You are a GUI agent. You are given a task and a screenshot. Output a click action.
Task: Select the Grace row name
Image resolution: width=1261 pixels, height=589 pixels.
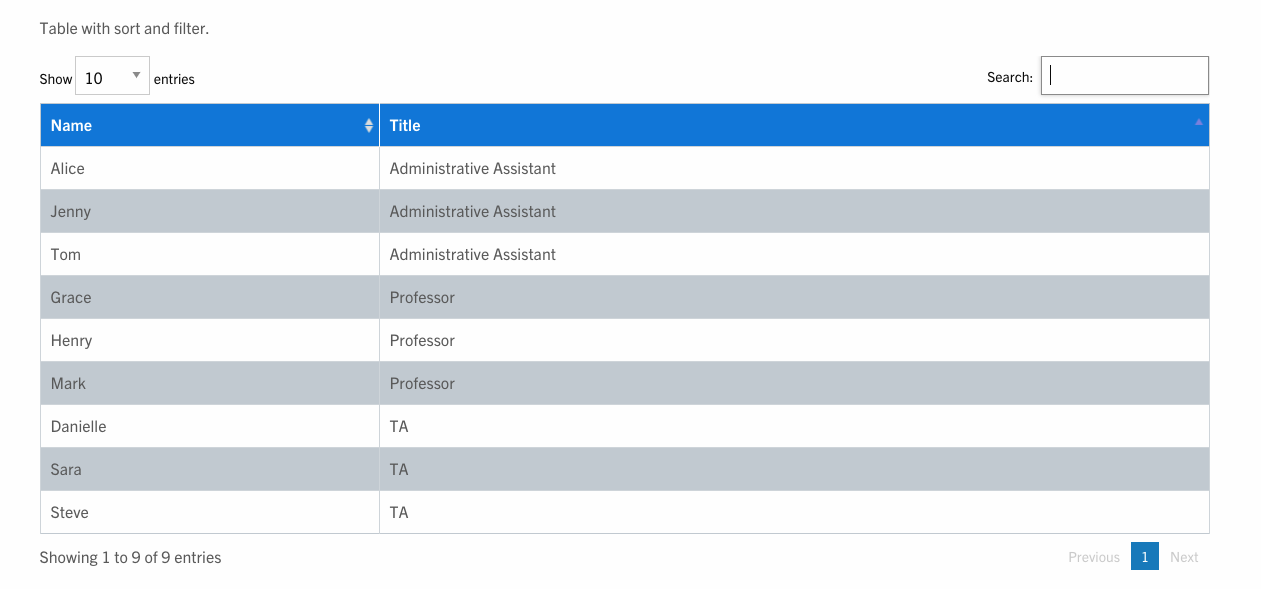click(71, 298)
